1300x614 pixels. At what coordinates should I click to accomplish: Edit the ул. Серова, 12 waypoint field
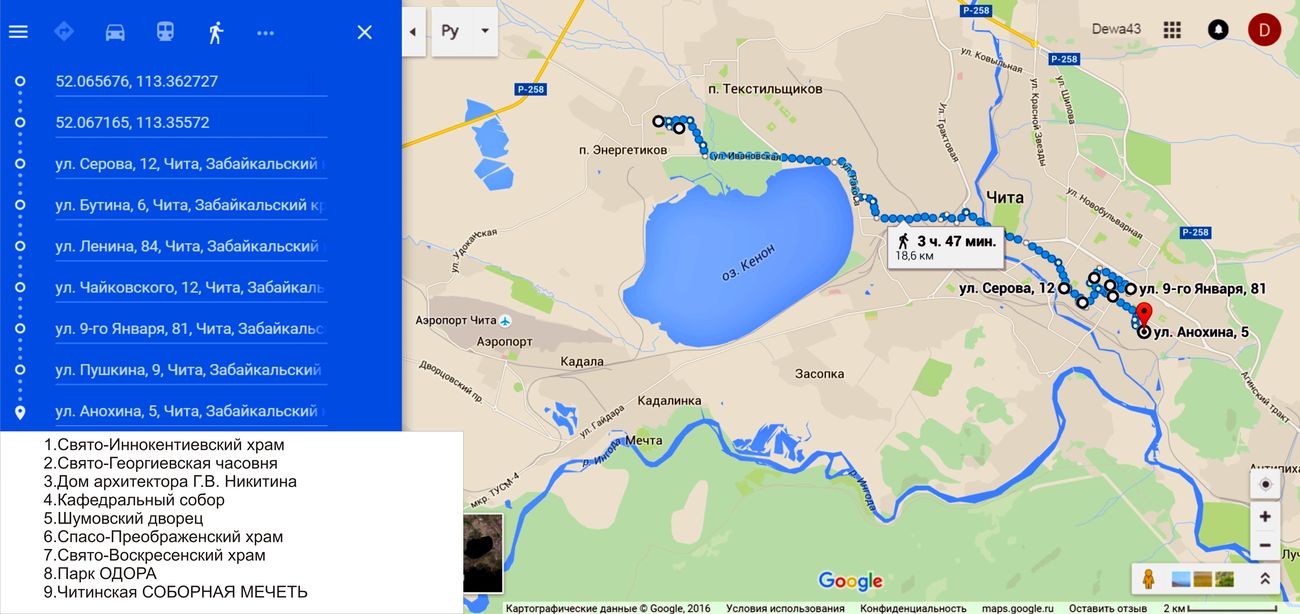[x=191, y=164]
